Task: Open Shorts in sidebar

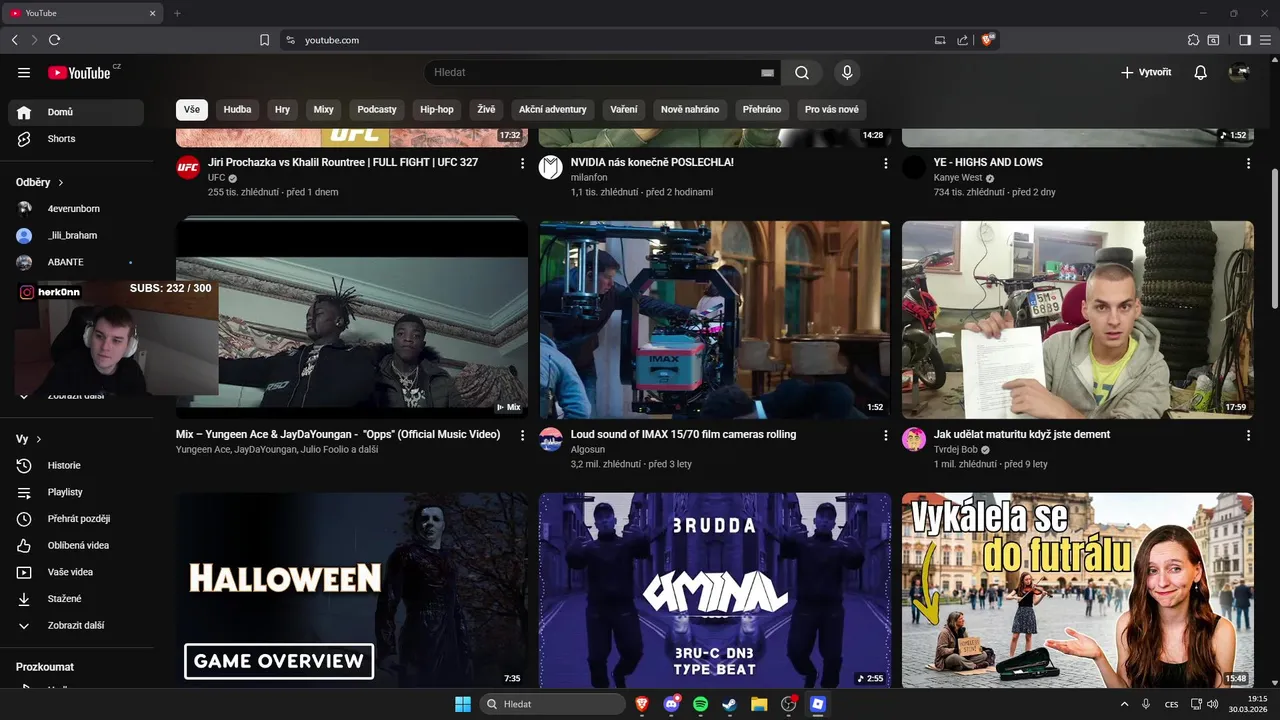Action: click(76, 139)
